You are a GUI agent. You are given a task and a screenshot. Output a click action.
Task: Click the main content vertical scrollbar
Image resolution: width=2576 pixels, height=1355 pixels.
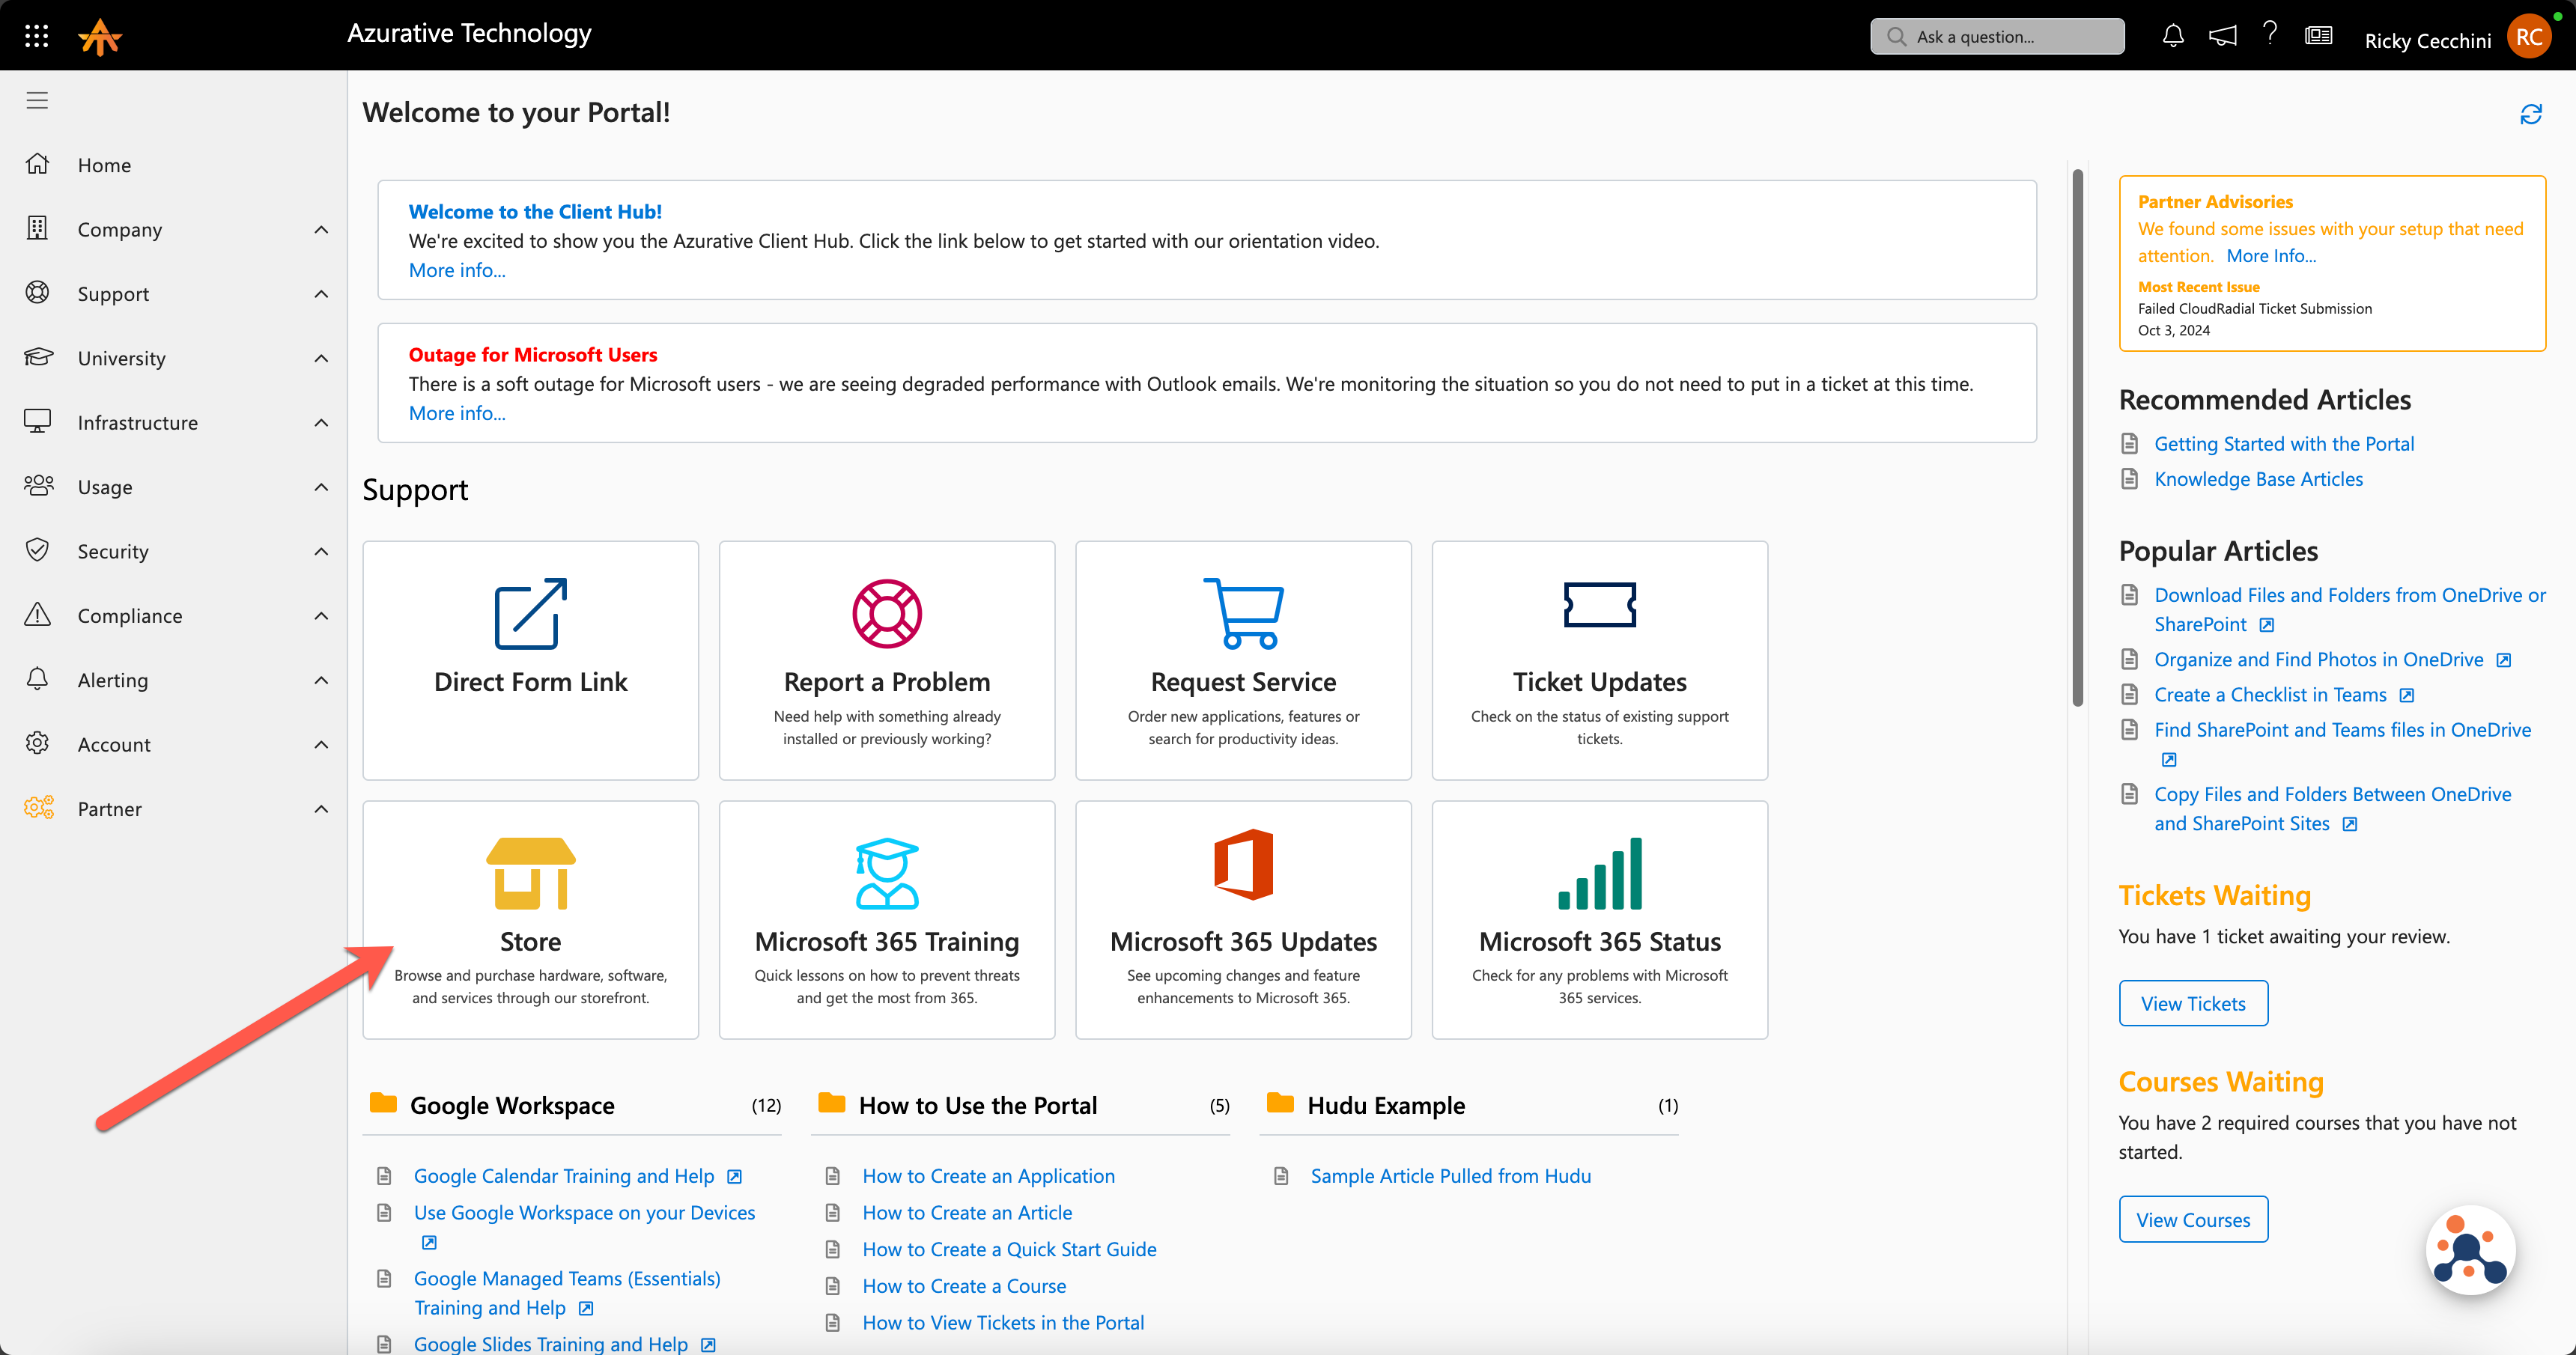(2077, 438)
